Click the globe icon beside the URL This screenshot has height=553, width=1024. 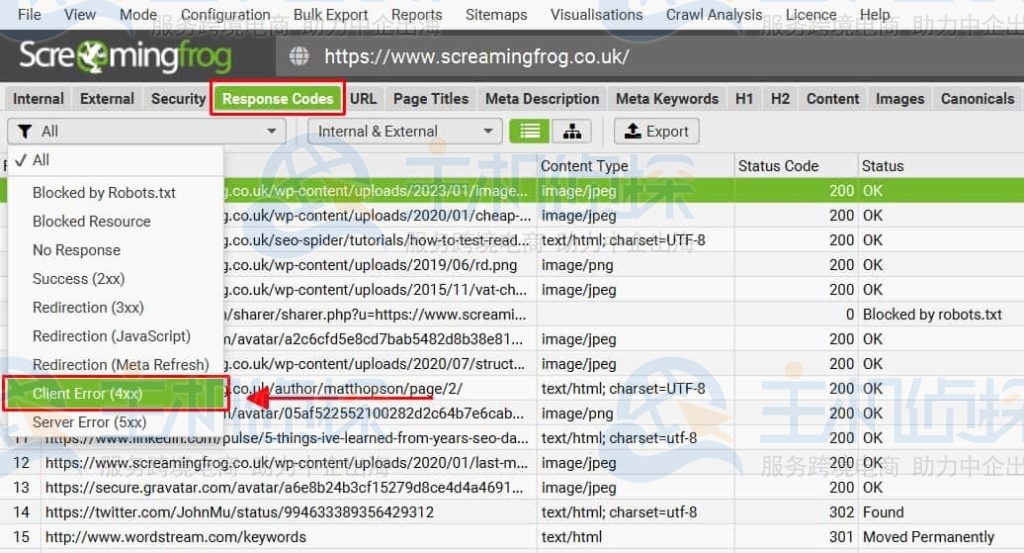click(x=299, y=57)
